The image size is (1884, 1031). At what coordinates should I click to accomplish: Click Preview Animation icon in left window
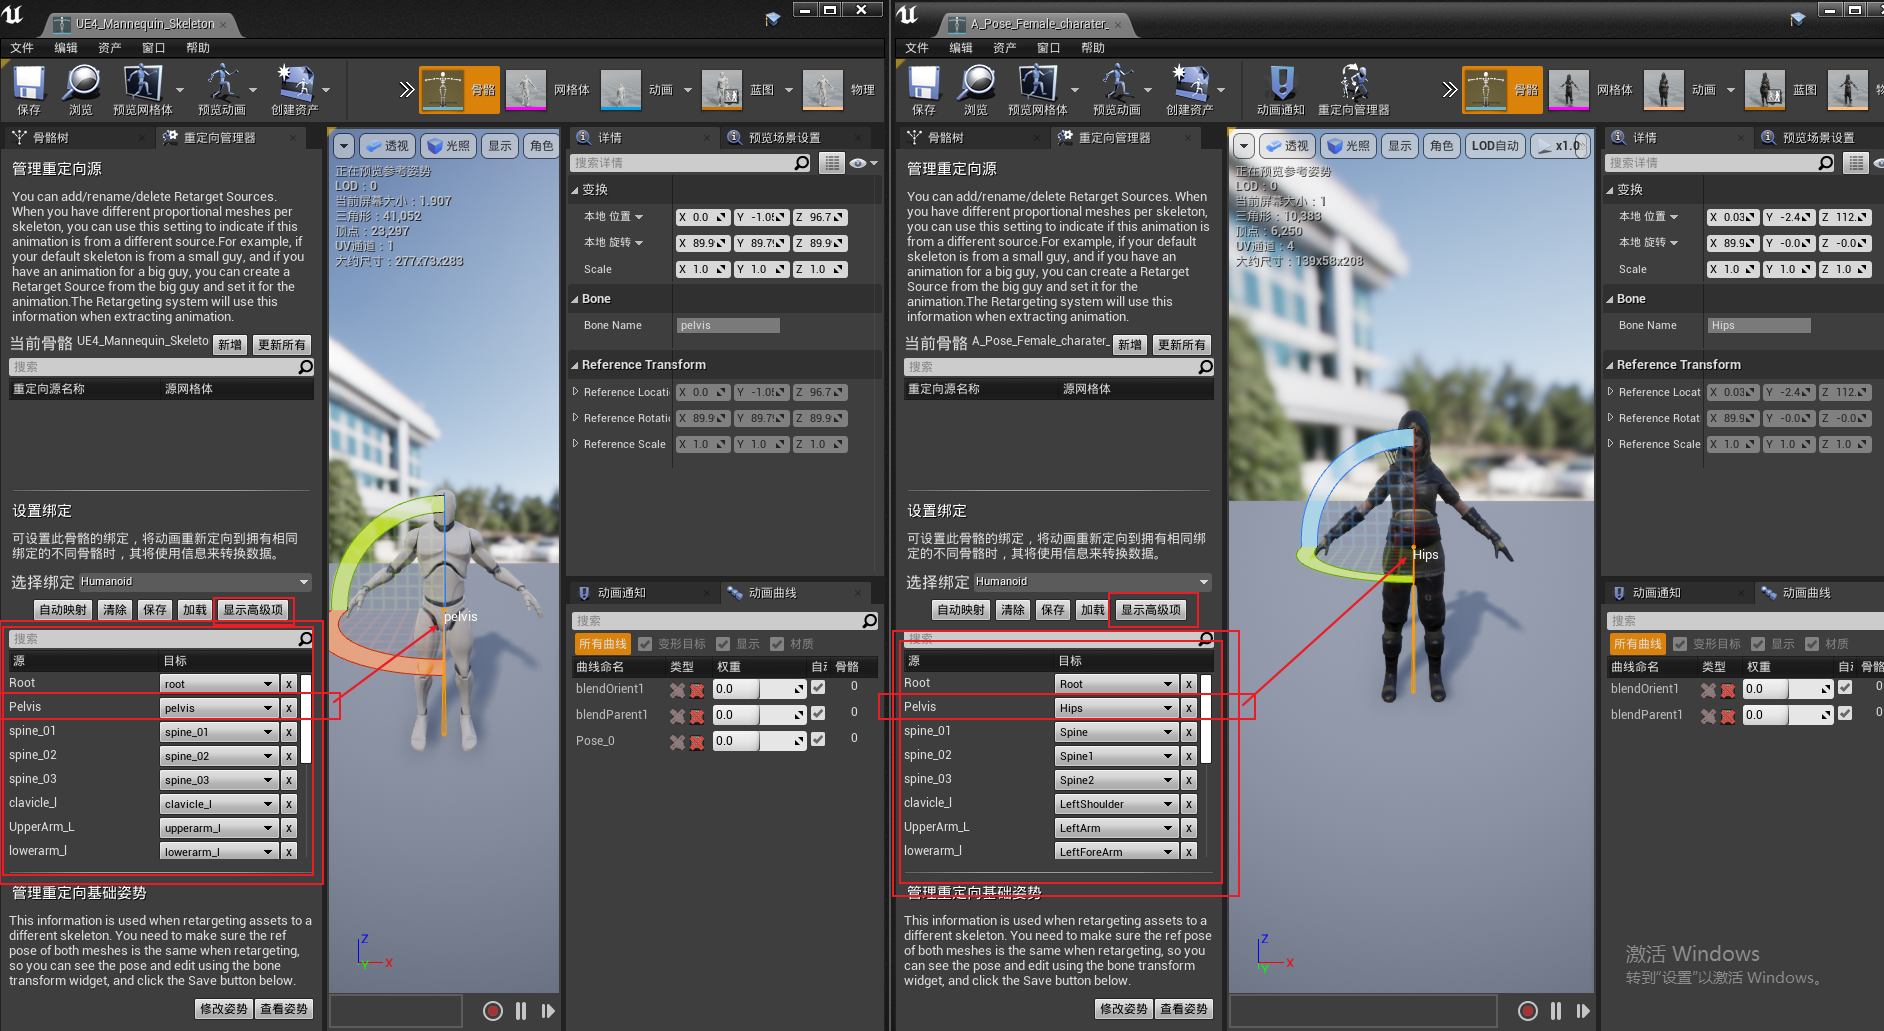pos(222,90)
